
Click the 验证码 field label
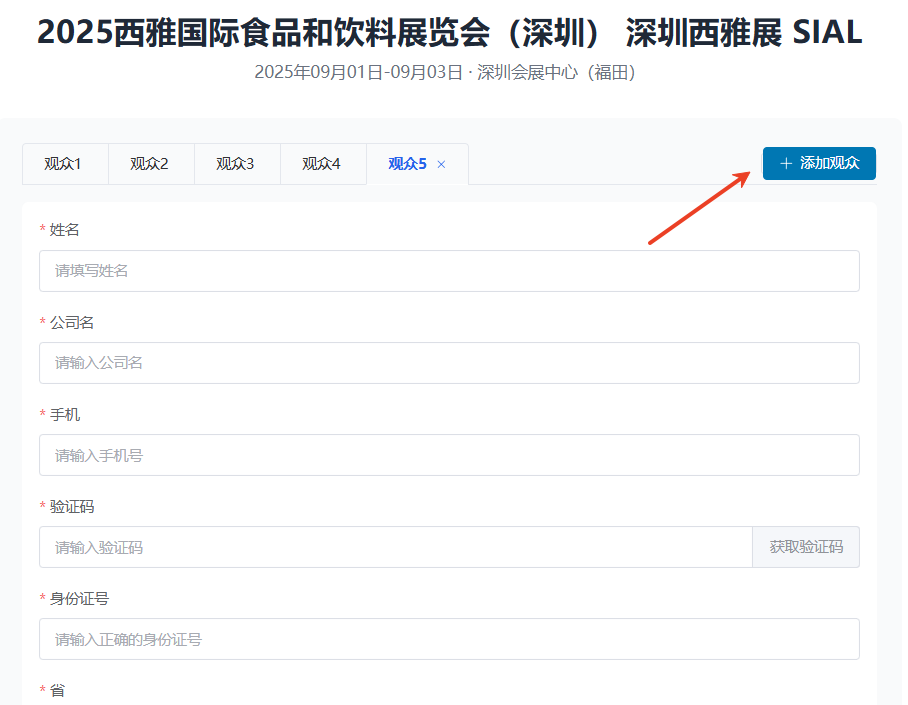(x=72, y=507)
